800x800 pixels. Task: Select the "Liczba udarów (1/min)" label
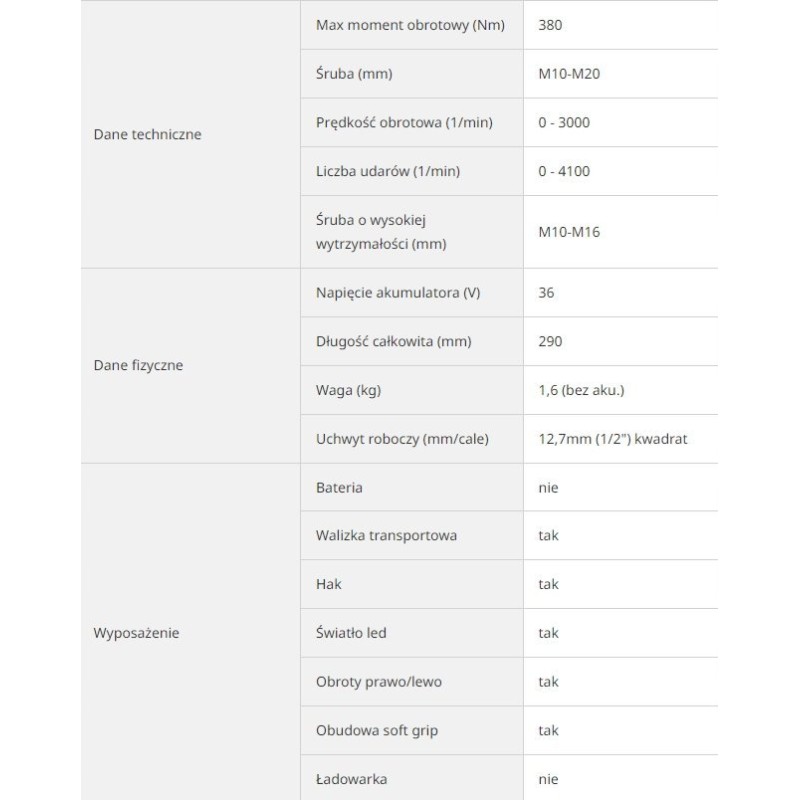[388, 171]
